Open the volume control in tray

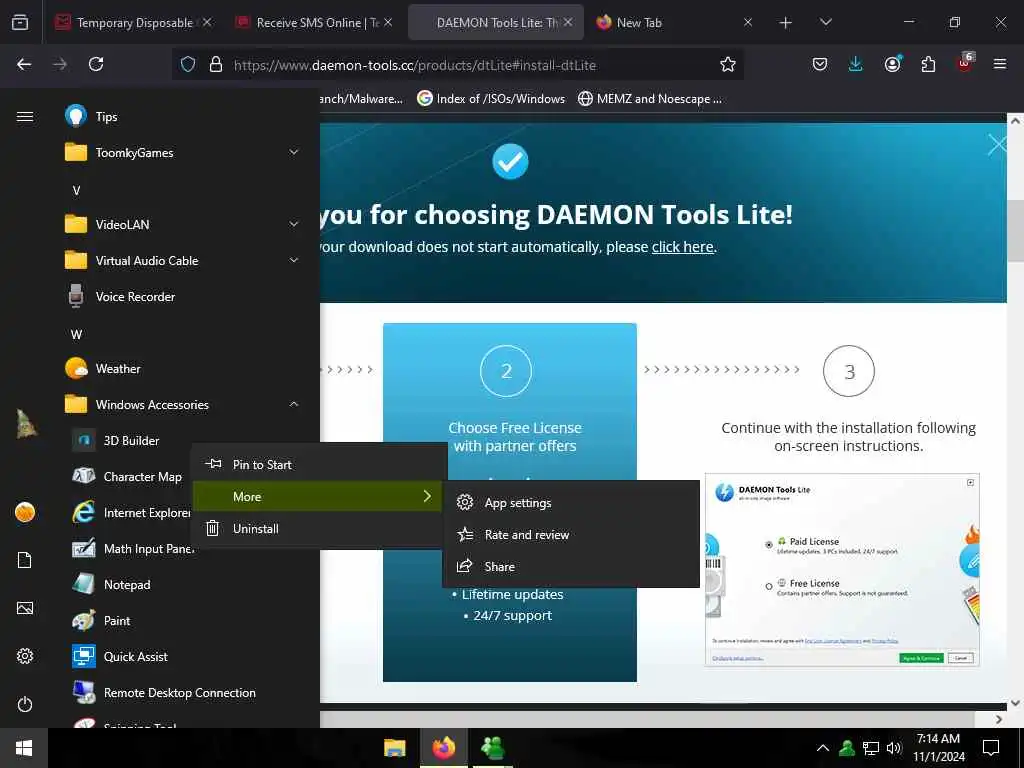tap(894, 748)
